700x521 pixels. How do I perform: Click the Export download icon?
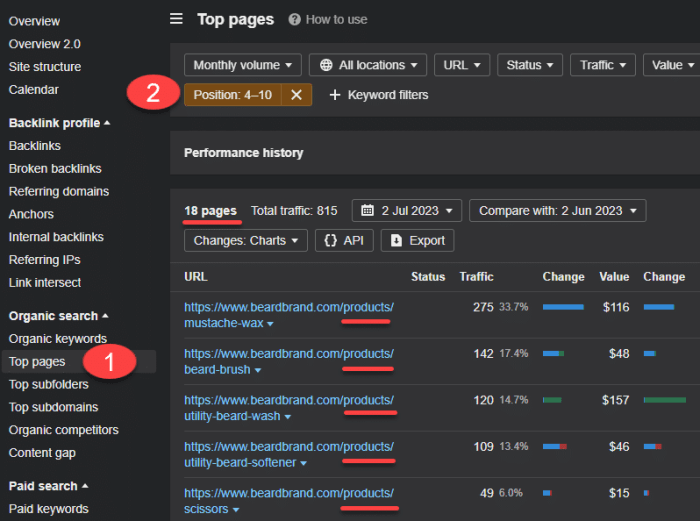click(x=396, y=241)
